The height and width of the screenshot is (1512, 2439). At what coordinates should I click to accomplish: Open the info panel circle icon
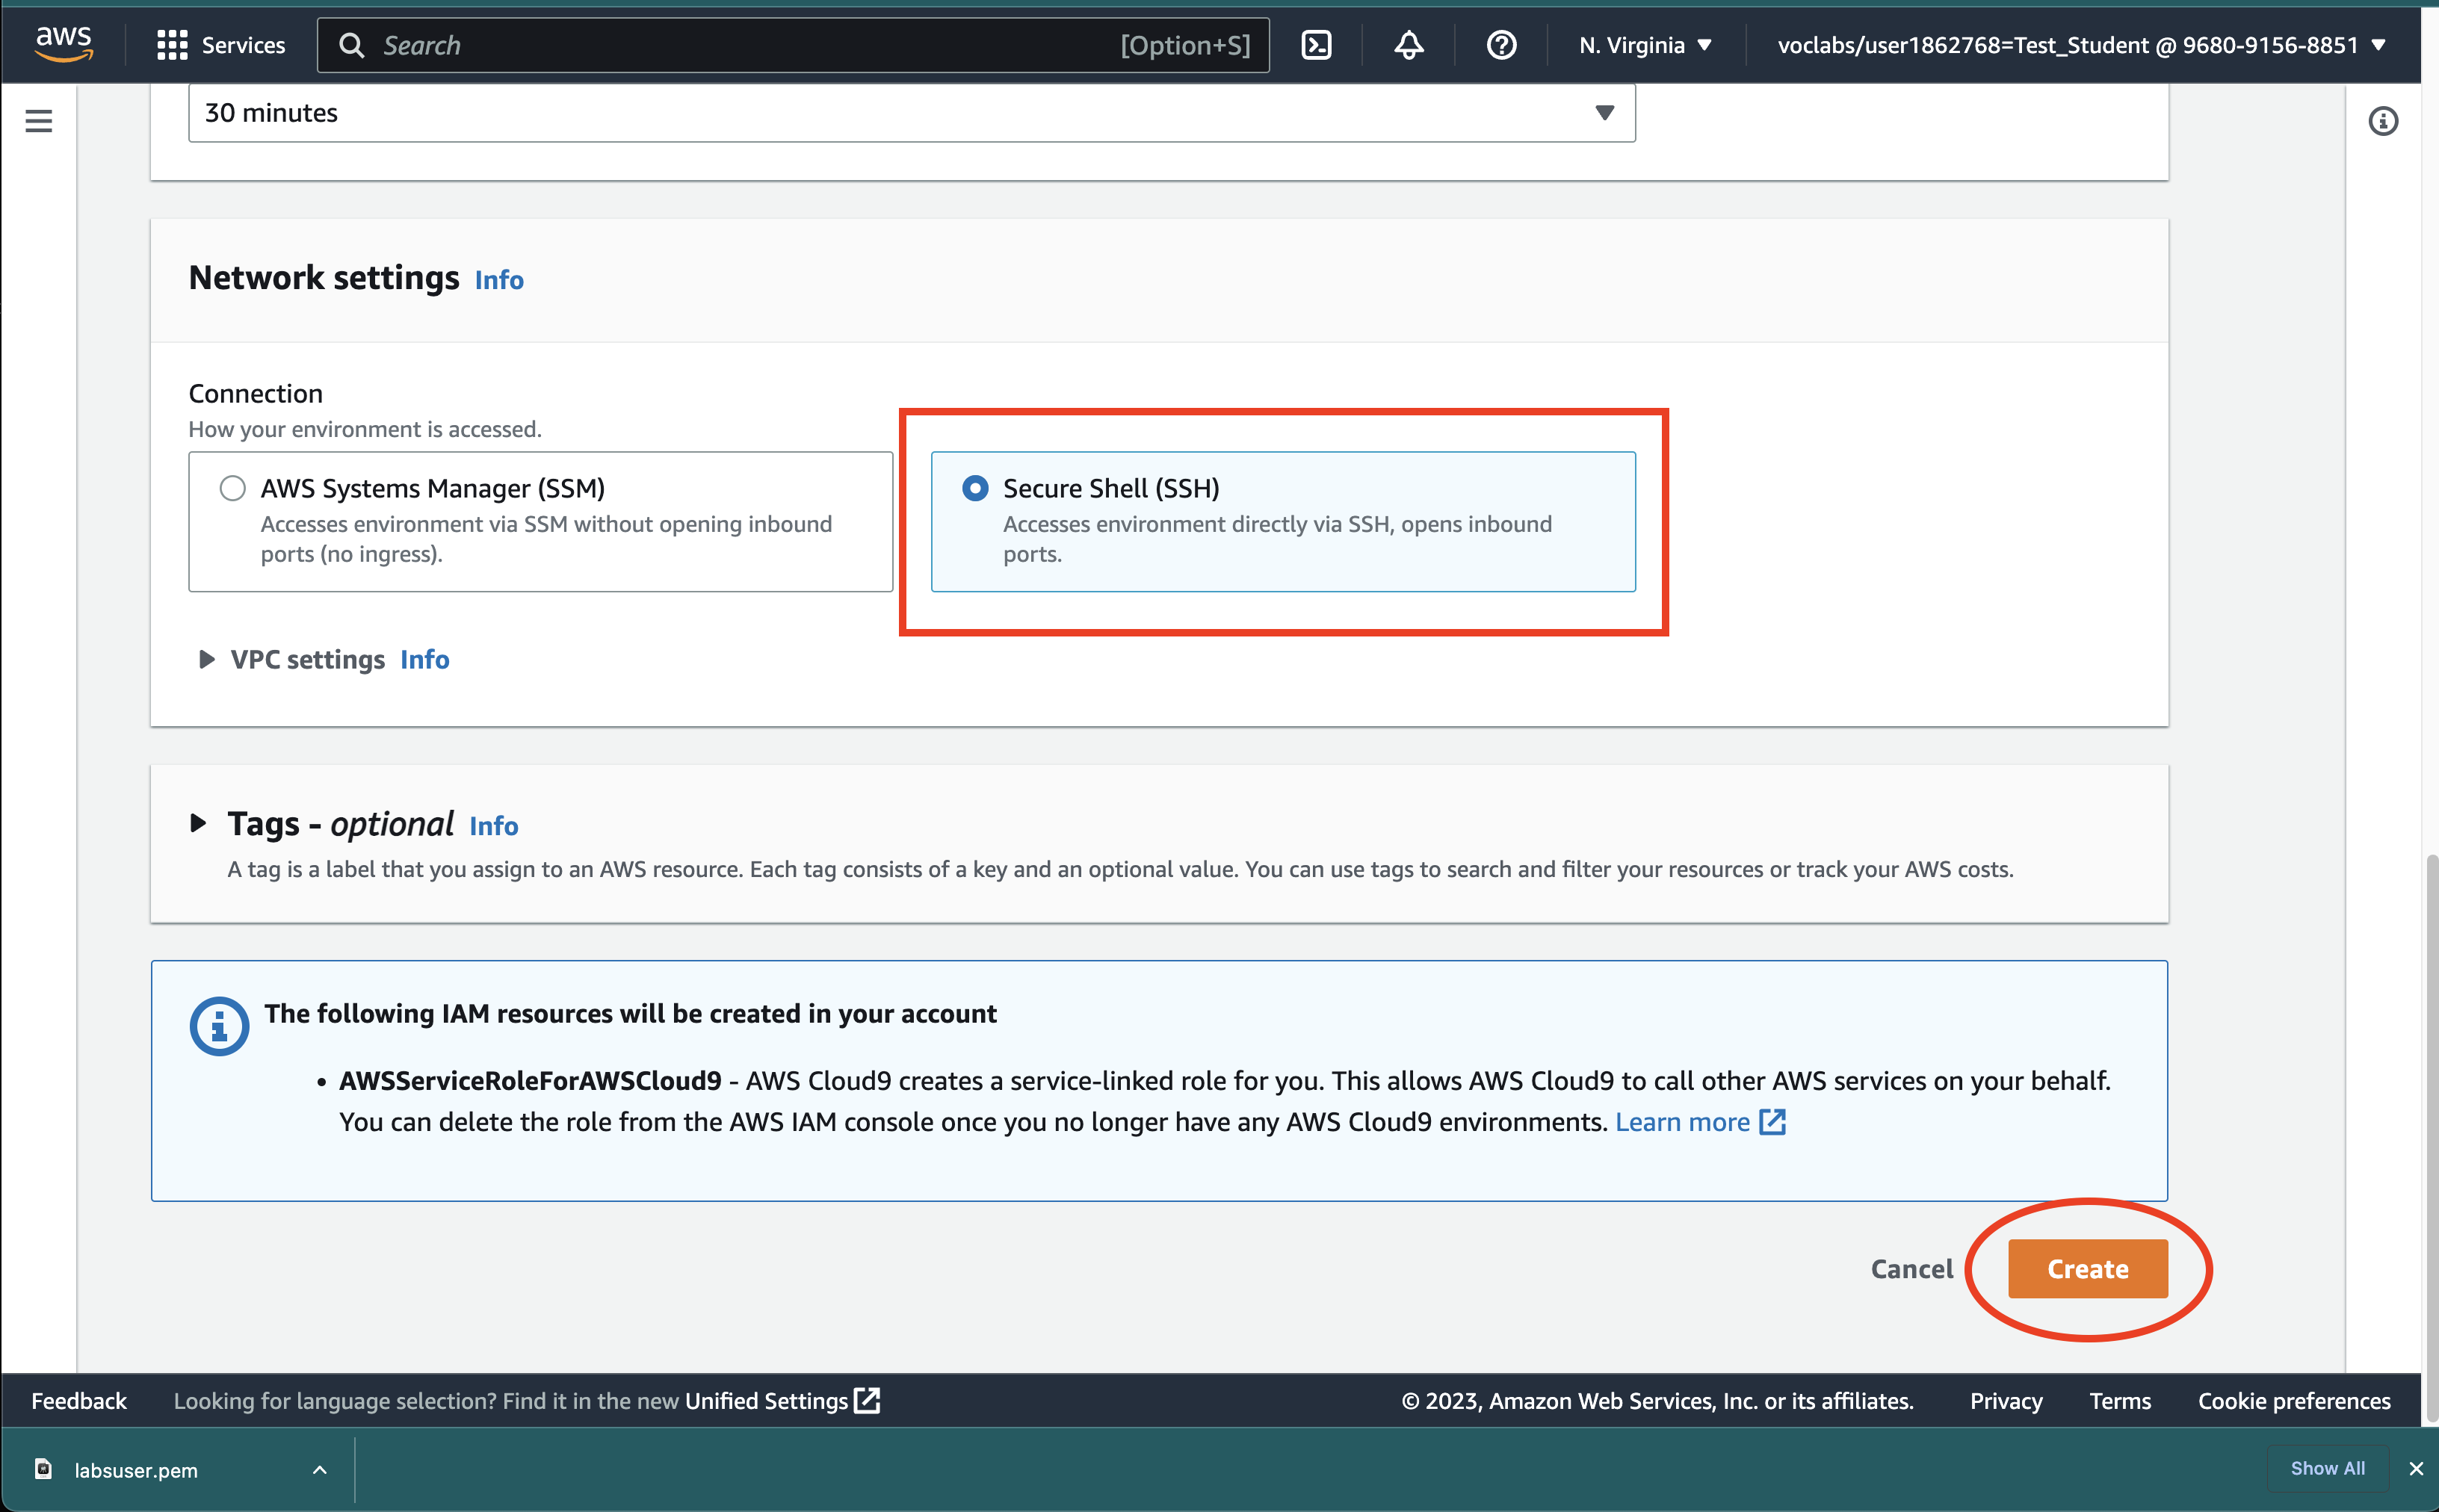tap(2383, 121)
